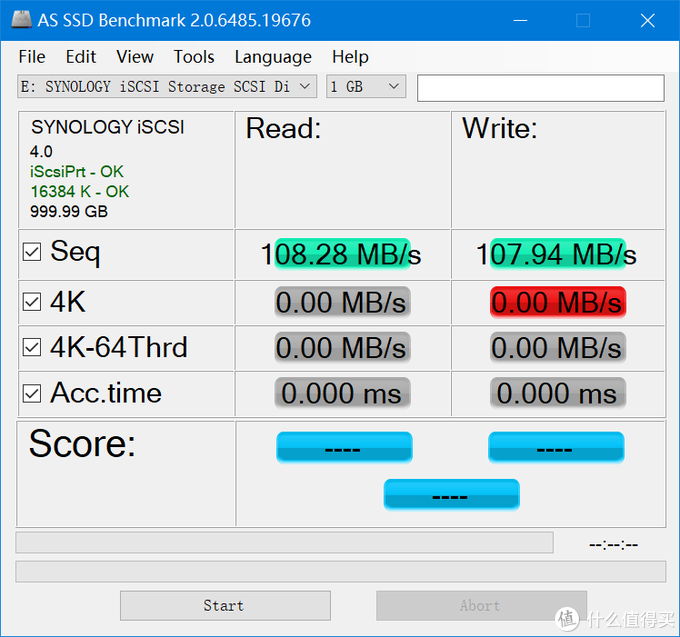The height and width of the screenshot is (637, 680).
Task: Open the Edit menu
Action: pyautogui.click(x=81, y=57)
